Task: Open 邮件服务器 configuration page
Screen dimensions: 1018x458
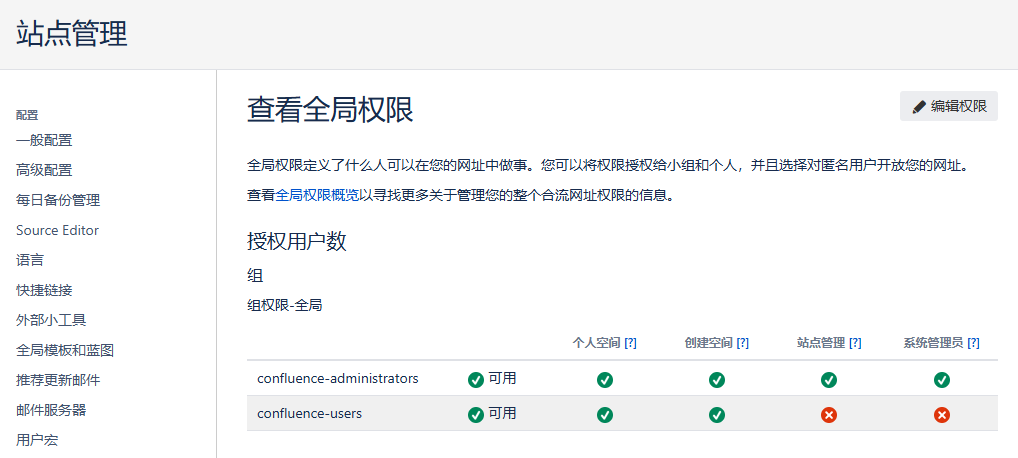Action: click(51, 410)
